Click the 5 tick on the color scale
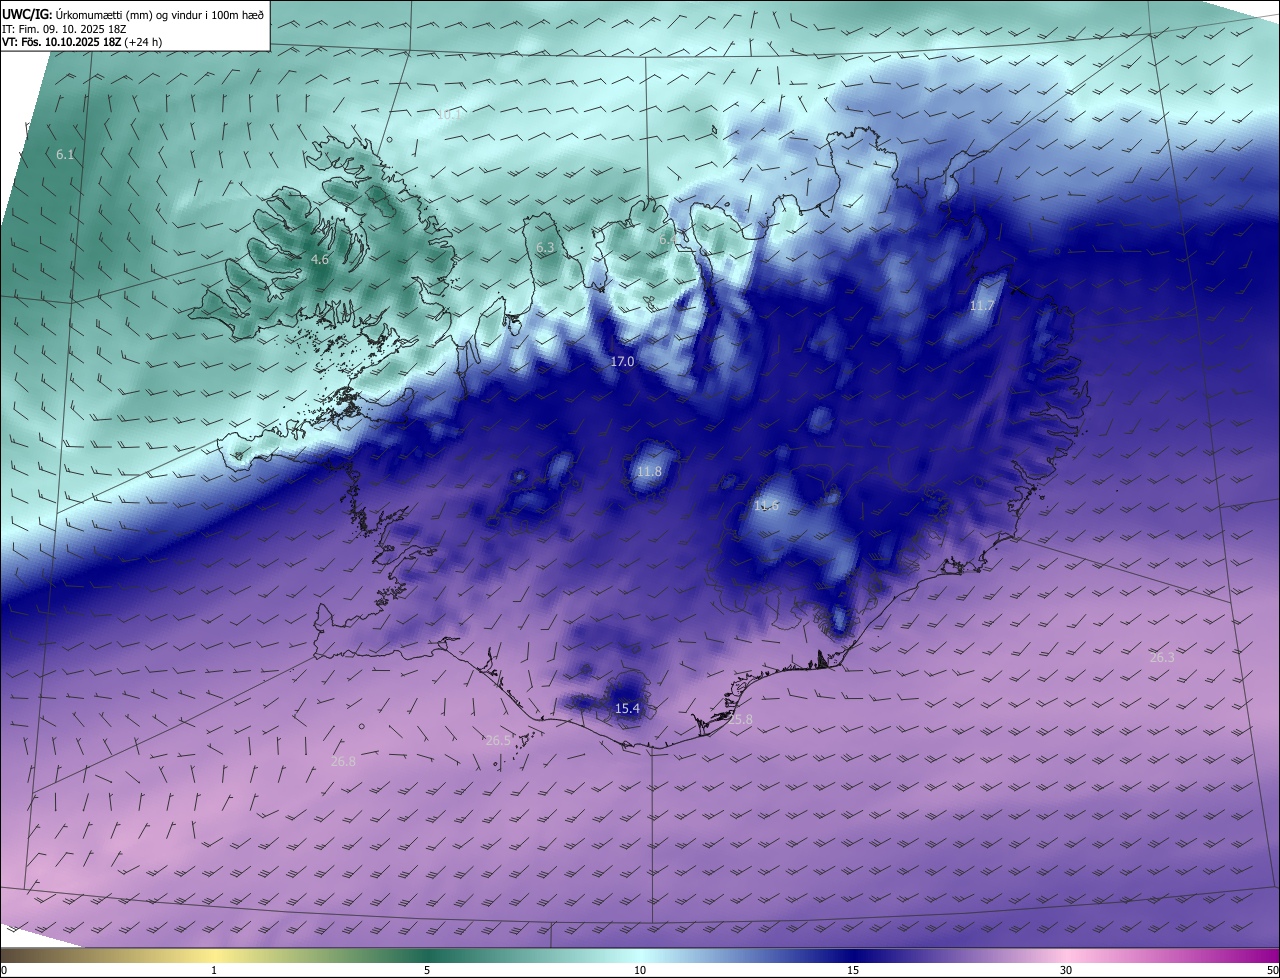The width and height of the screenshot is (1280, 978). 427,970
